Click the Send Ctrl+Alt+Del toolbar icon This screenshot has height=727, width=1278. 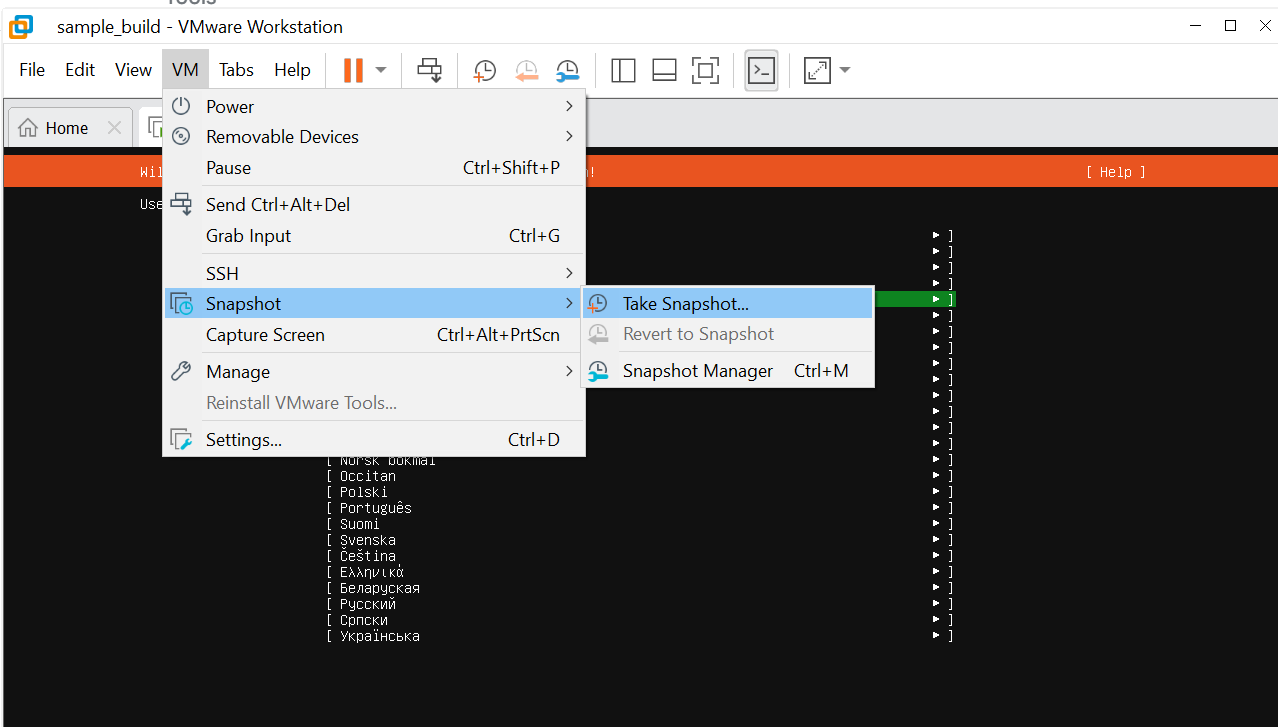click(x=429, y=70)
